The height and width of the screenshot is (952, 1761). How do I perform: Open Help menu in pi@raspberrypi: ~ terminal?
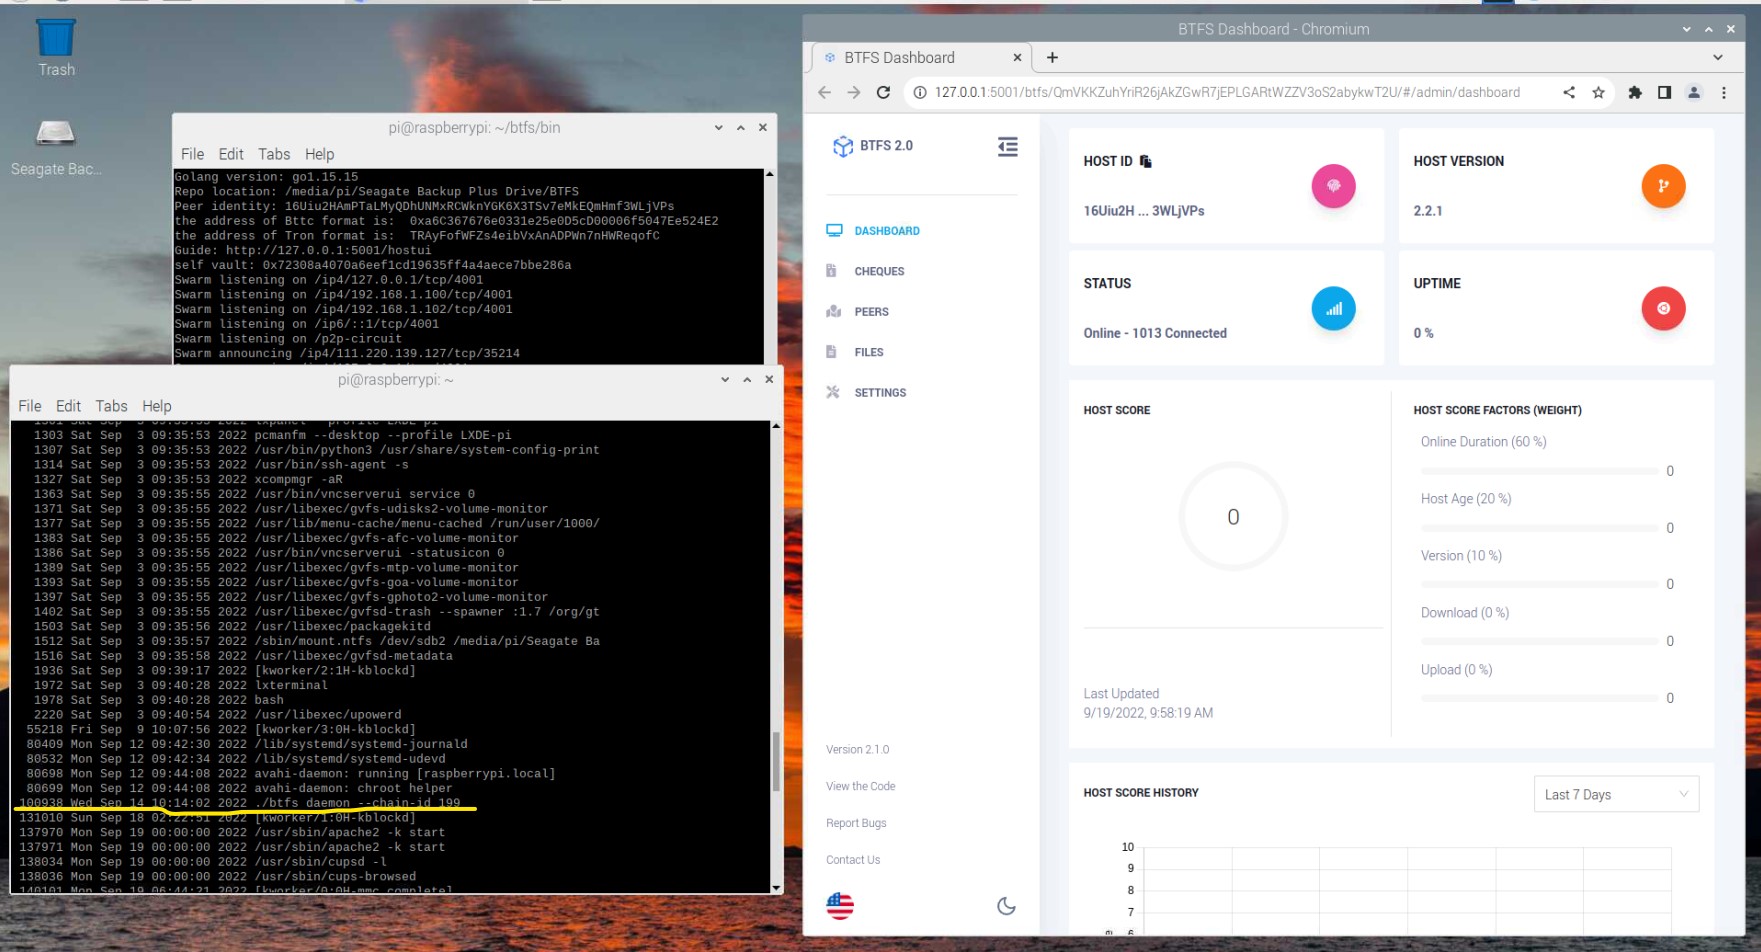point(157,406)
